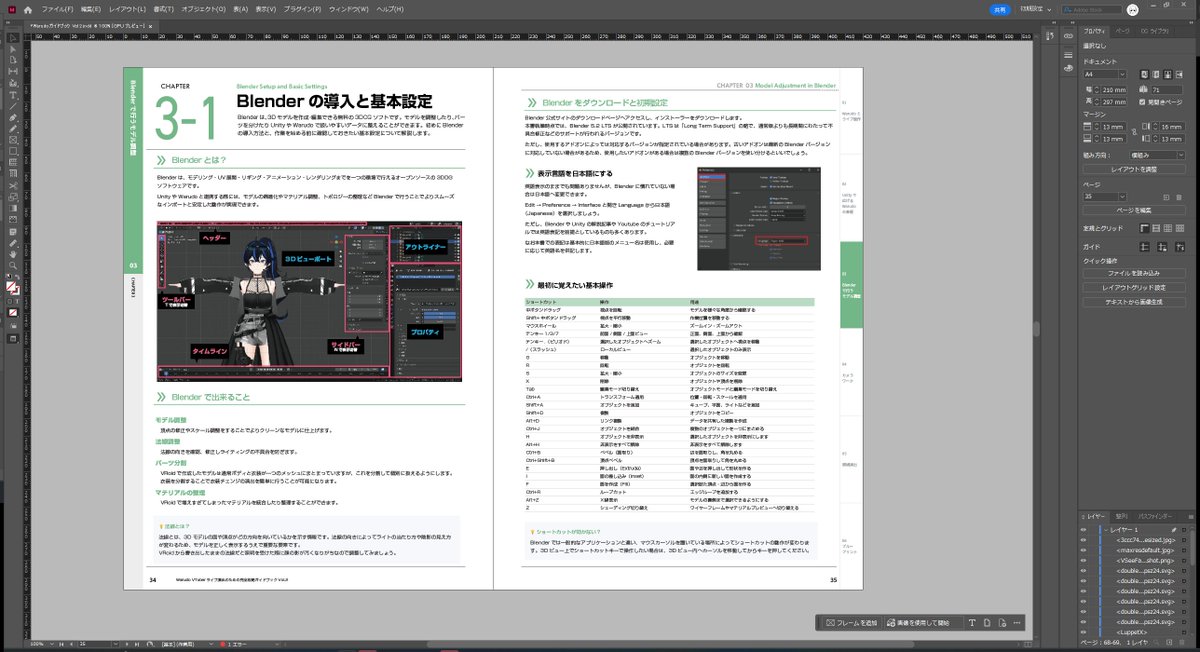The image size is (1200, 652).
Task: Click selection square of maxresdefault.jpg row
Action: click(x=1184, y=550)
